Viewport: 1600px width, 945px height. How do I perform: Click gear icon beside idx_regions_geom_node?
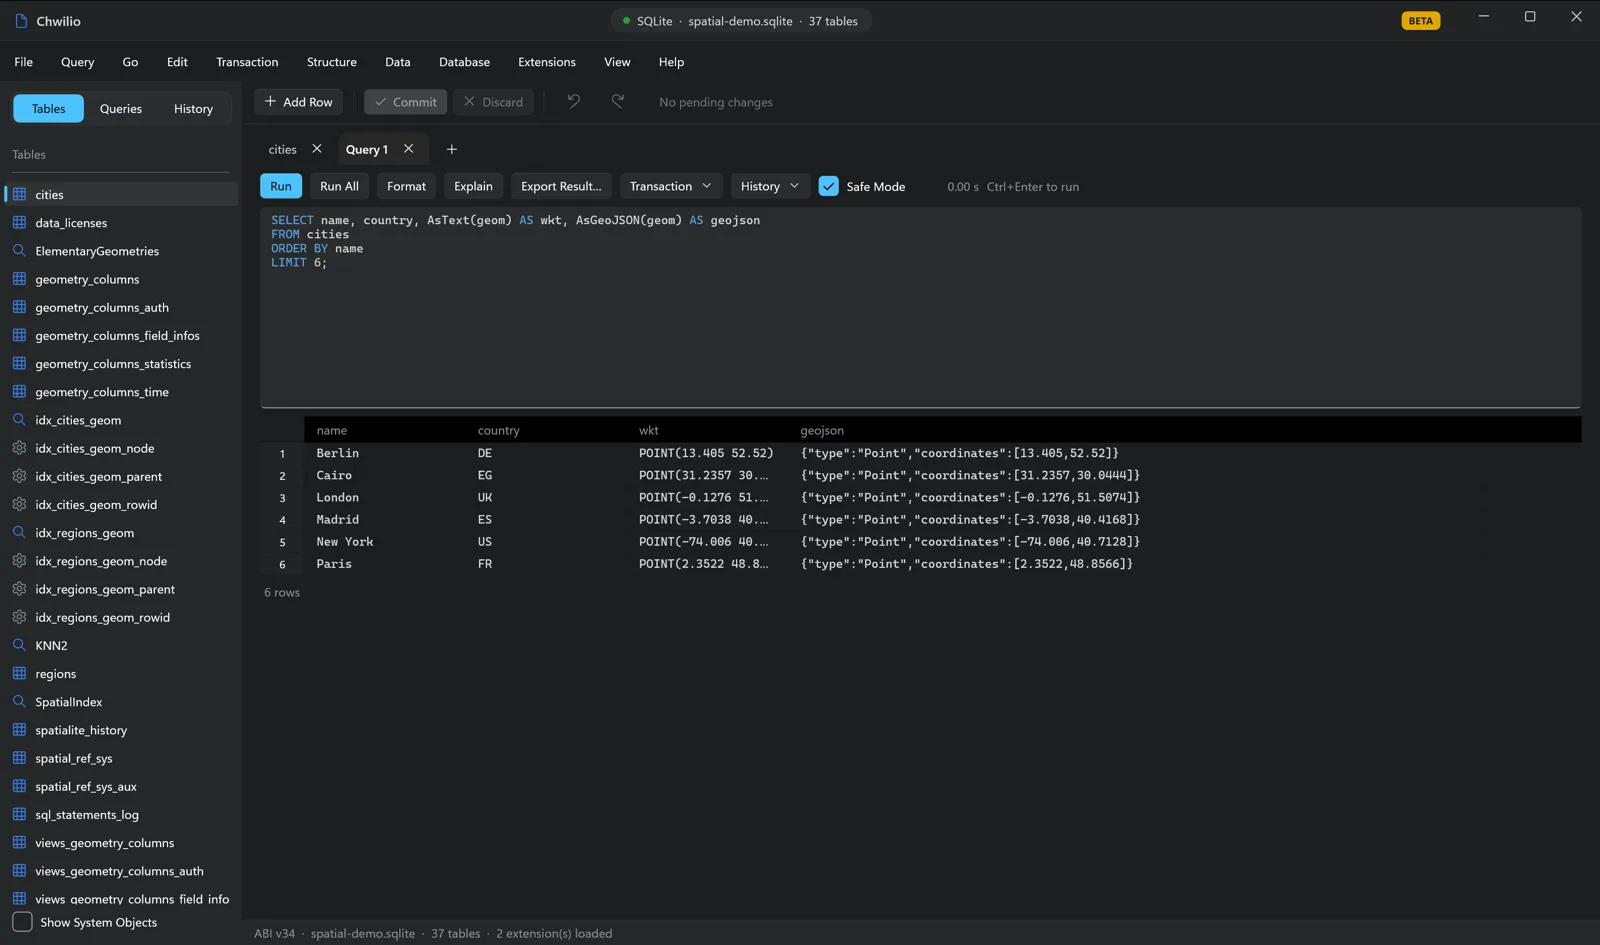(x=19, y=561)
